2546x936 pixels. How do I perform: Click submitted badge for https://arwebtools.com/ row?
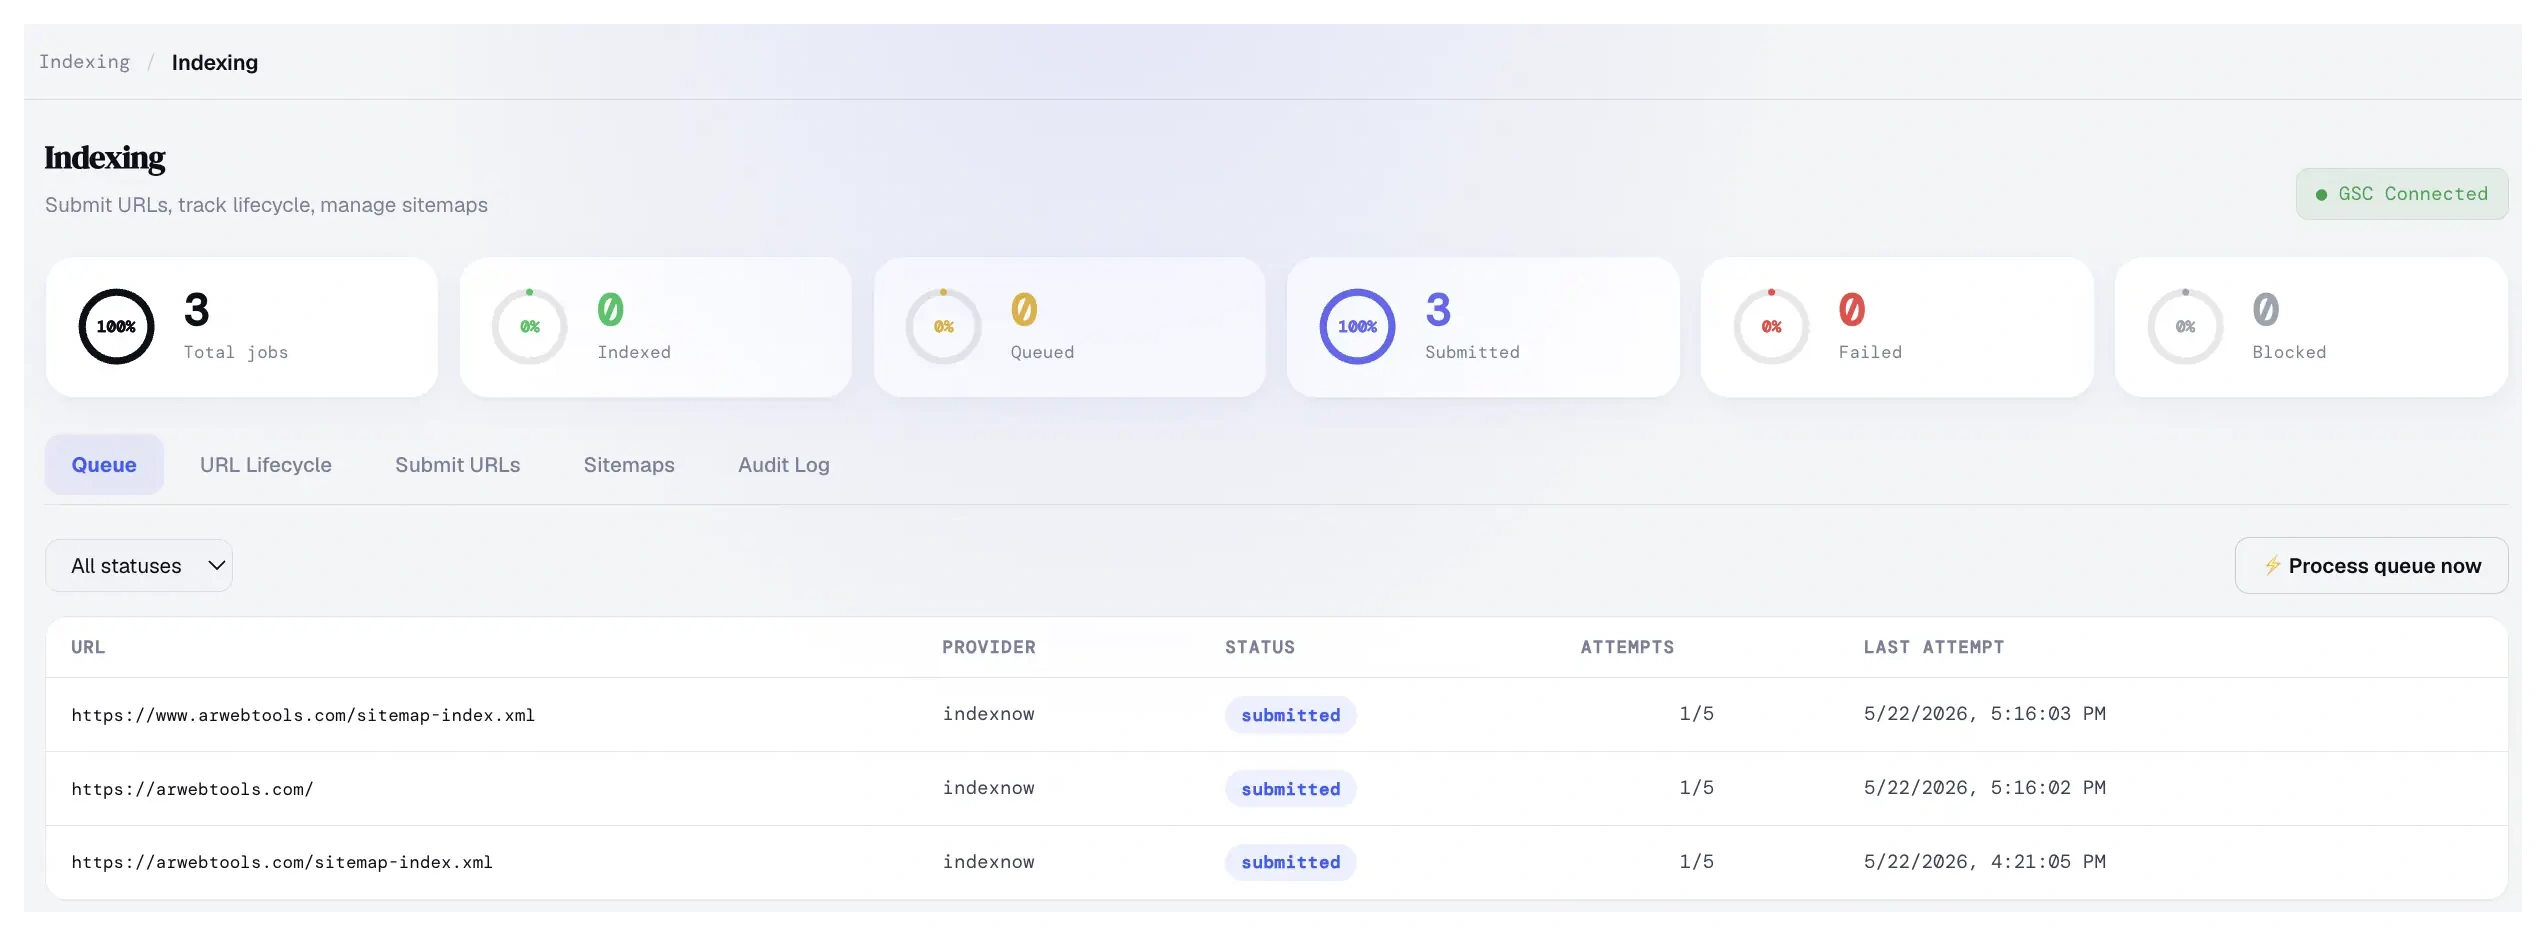[x=1291, y=789]
